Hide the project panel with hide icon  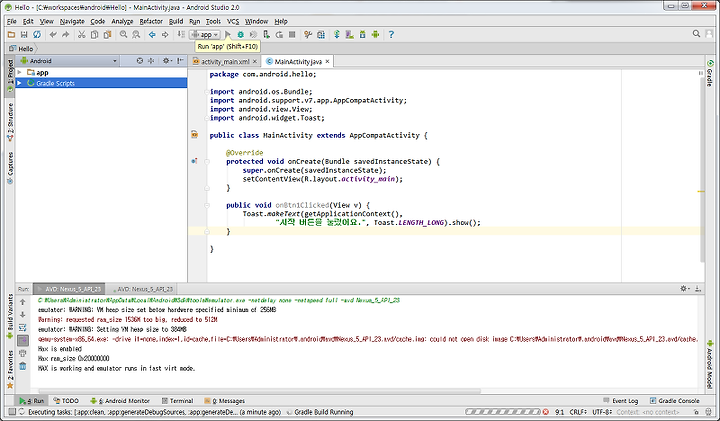coord(180,61)
